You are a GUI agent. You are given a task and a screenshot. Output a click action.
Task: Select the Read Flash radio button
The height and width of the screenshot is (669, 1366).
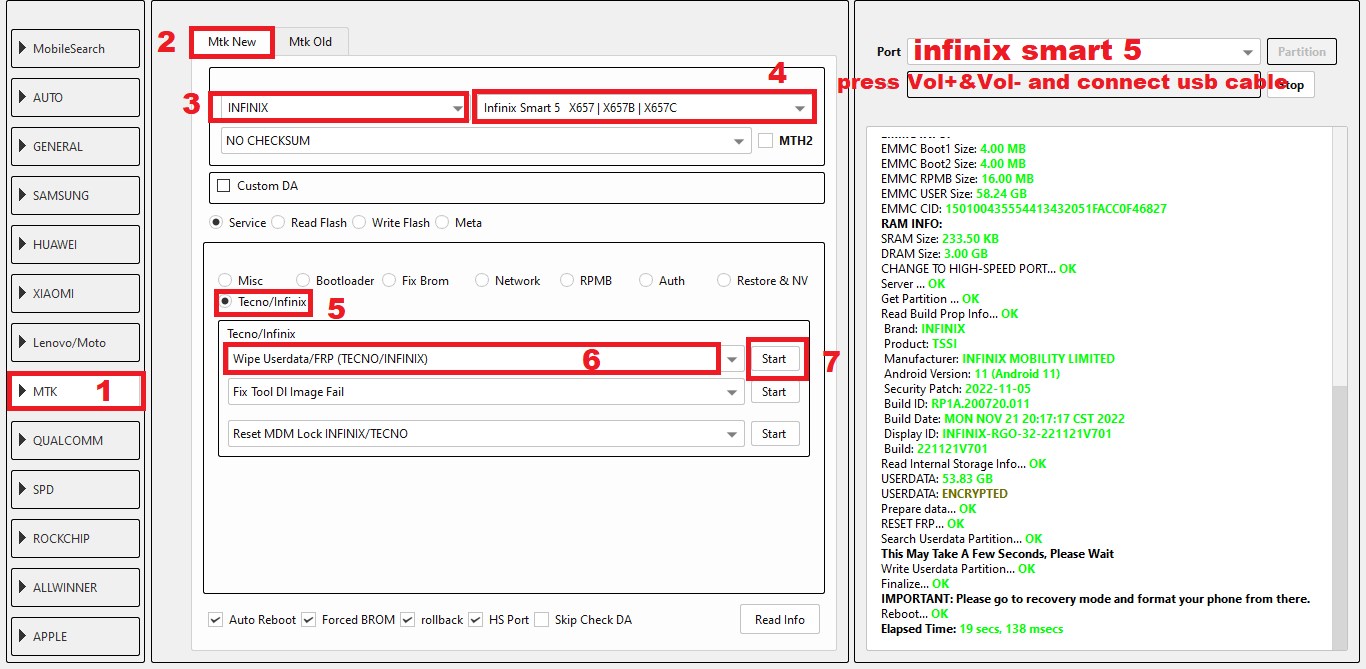(x=278, y=223)
